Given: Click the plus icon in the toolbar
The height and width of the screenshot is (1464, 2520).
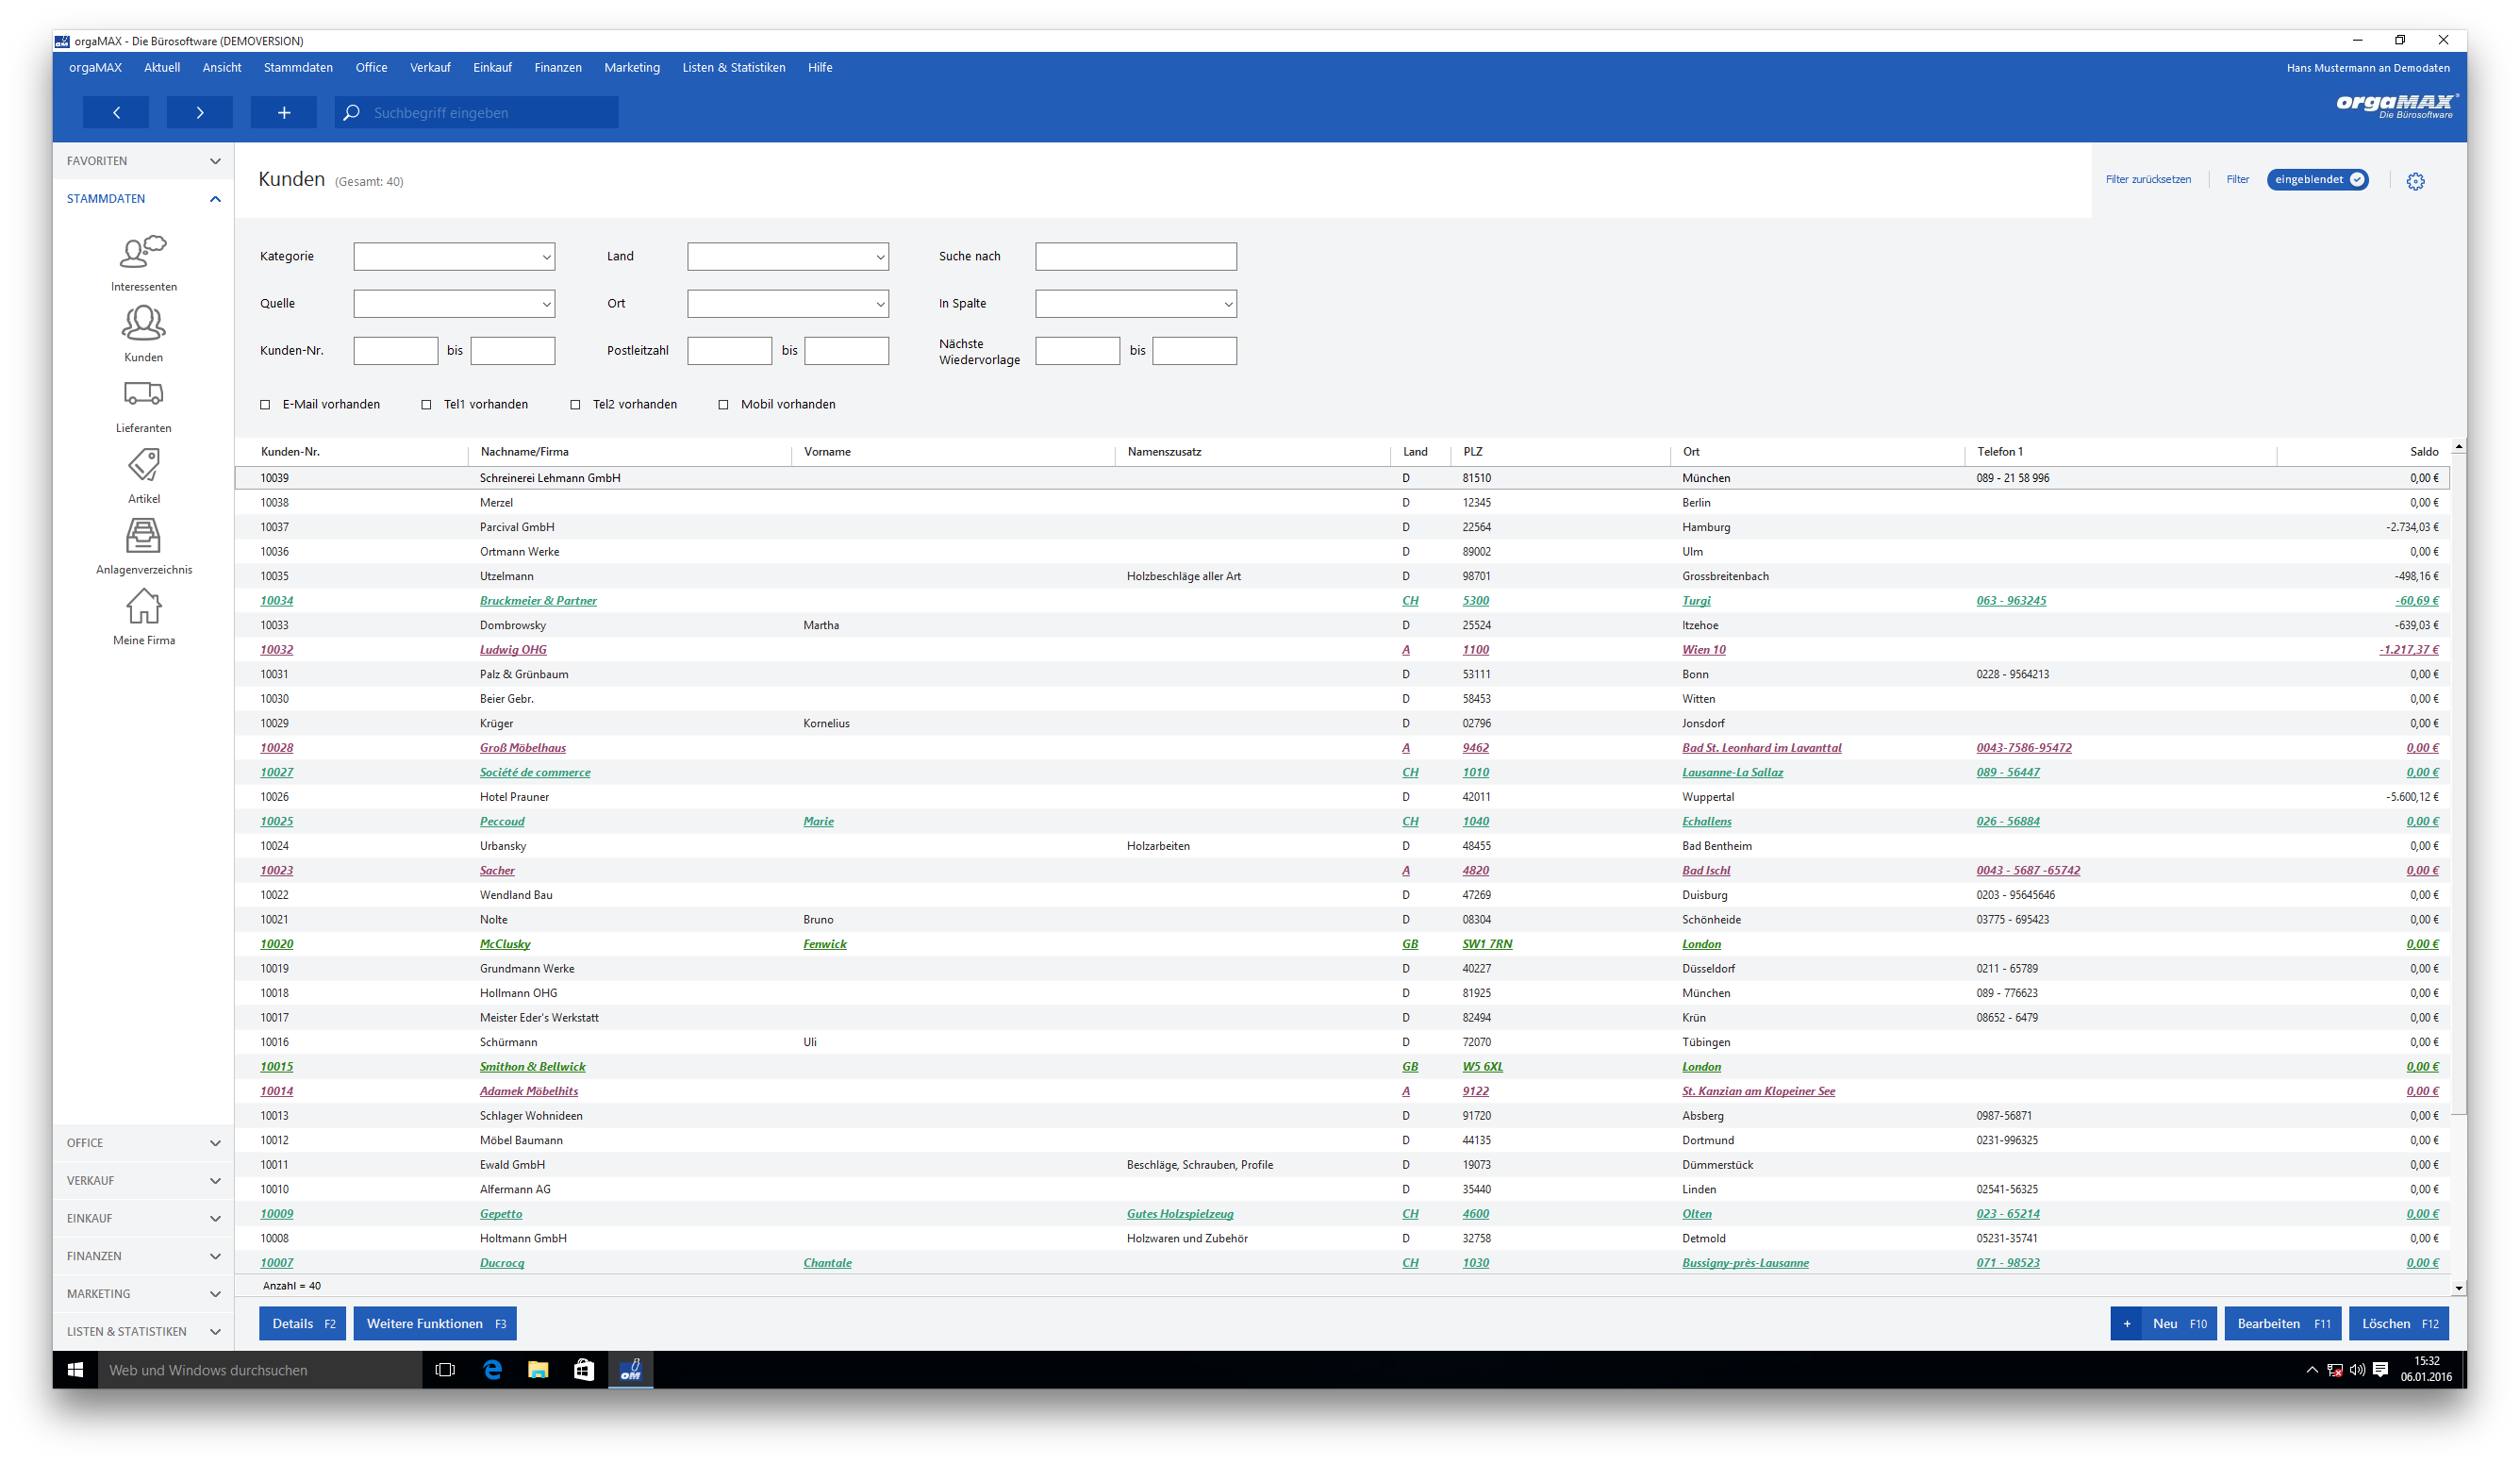Looking at the screenshot, I should [284, 113].
